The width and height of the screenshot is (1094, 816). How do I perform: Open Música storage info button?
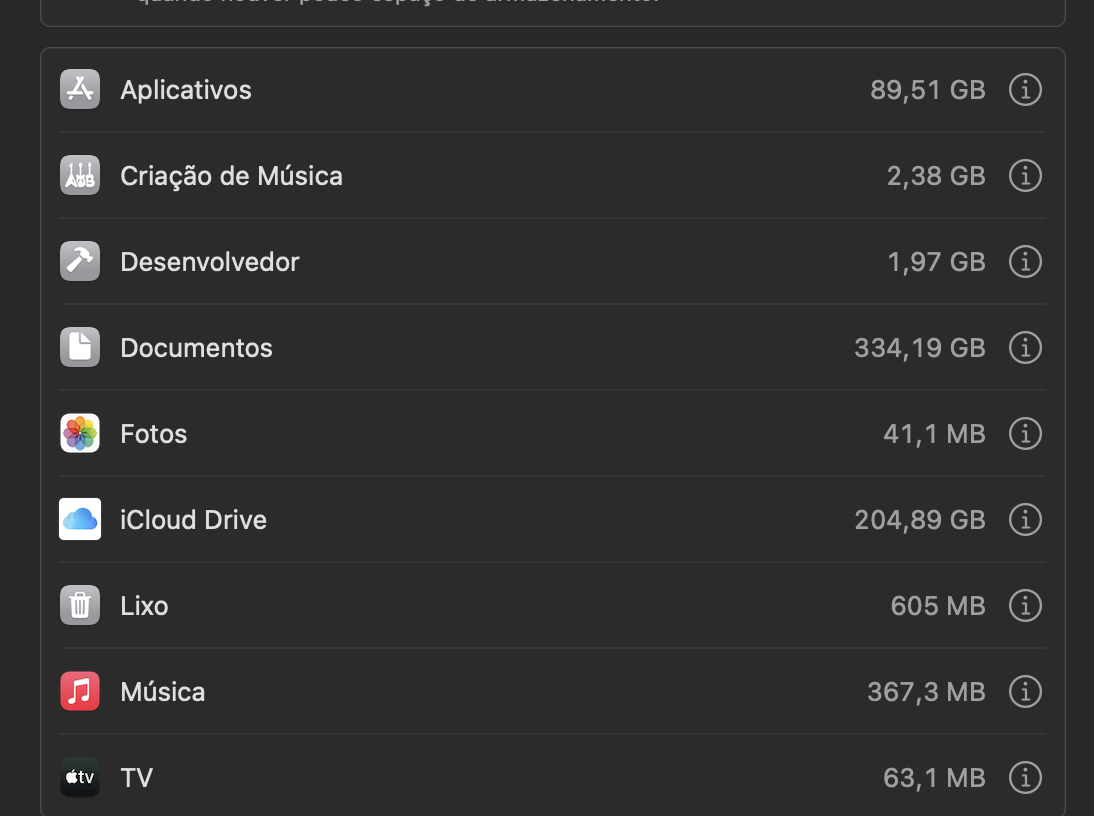(x=1025, y=692)
